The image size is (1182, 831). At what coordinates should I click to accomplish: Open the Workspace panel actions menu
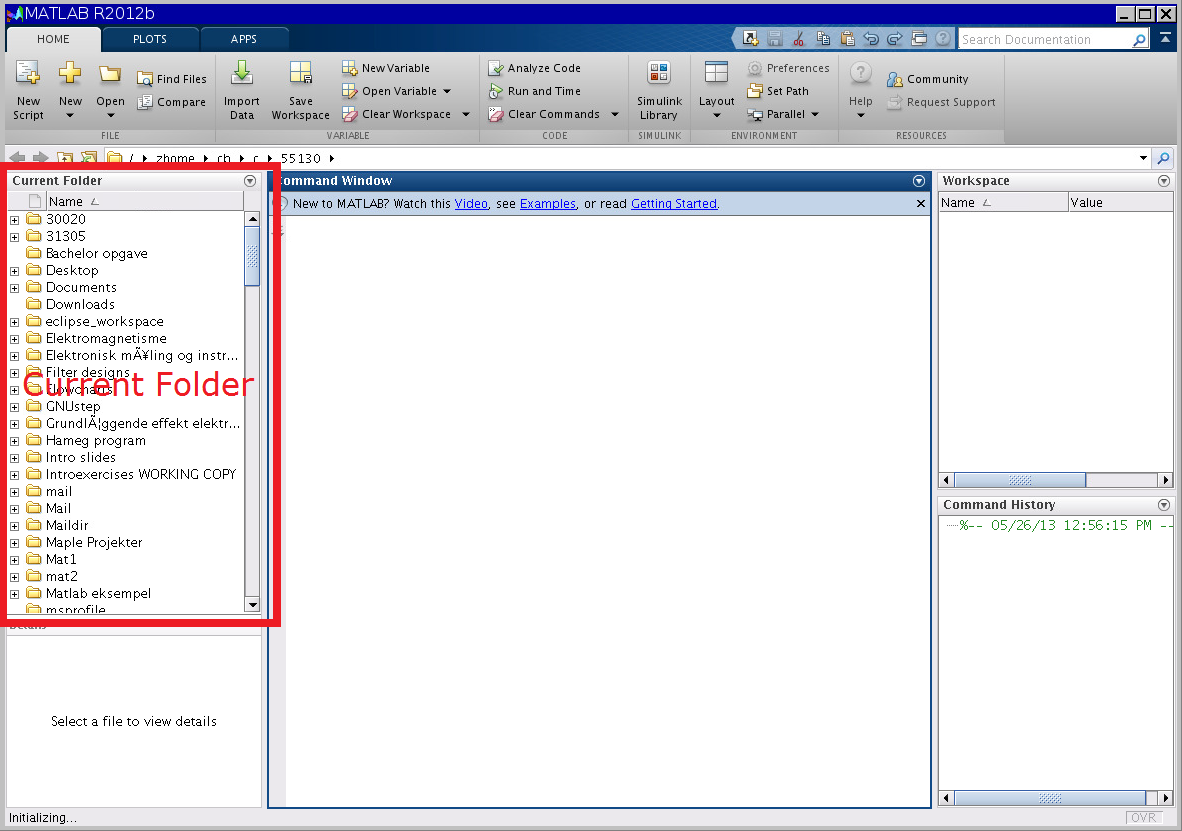(1164, 181)
